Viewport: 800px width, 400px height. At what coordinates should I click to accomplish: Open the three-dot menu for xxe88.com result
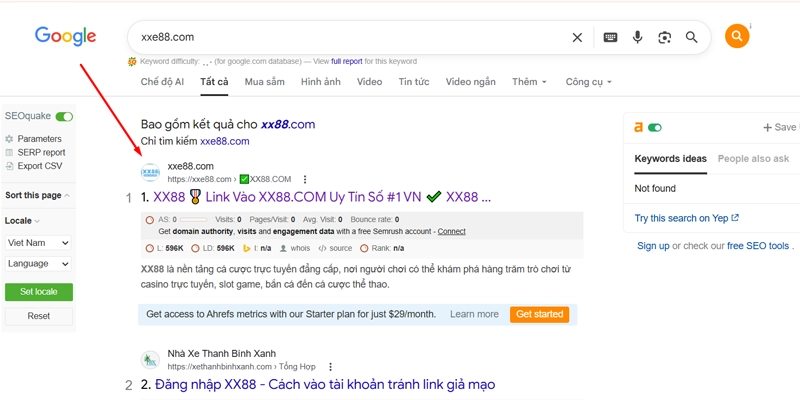click(x=306, y=179)
